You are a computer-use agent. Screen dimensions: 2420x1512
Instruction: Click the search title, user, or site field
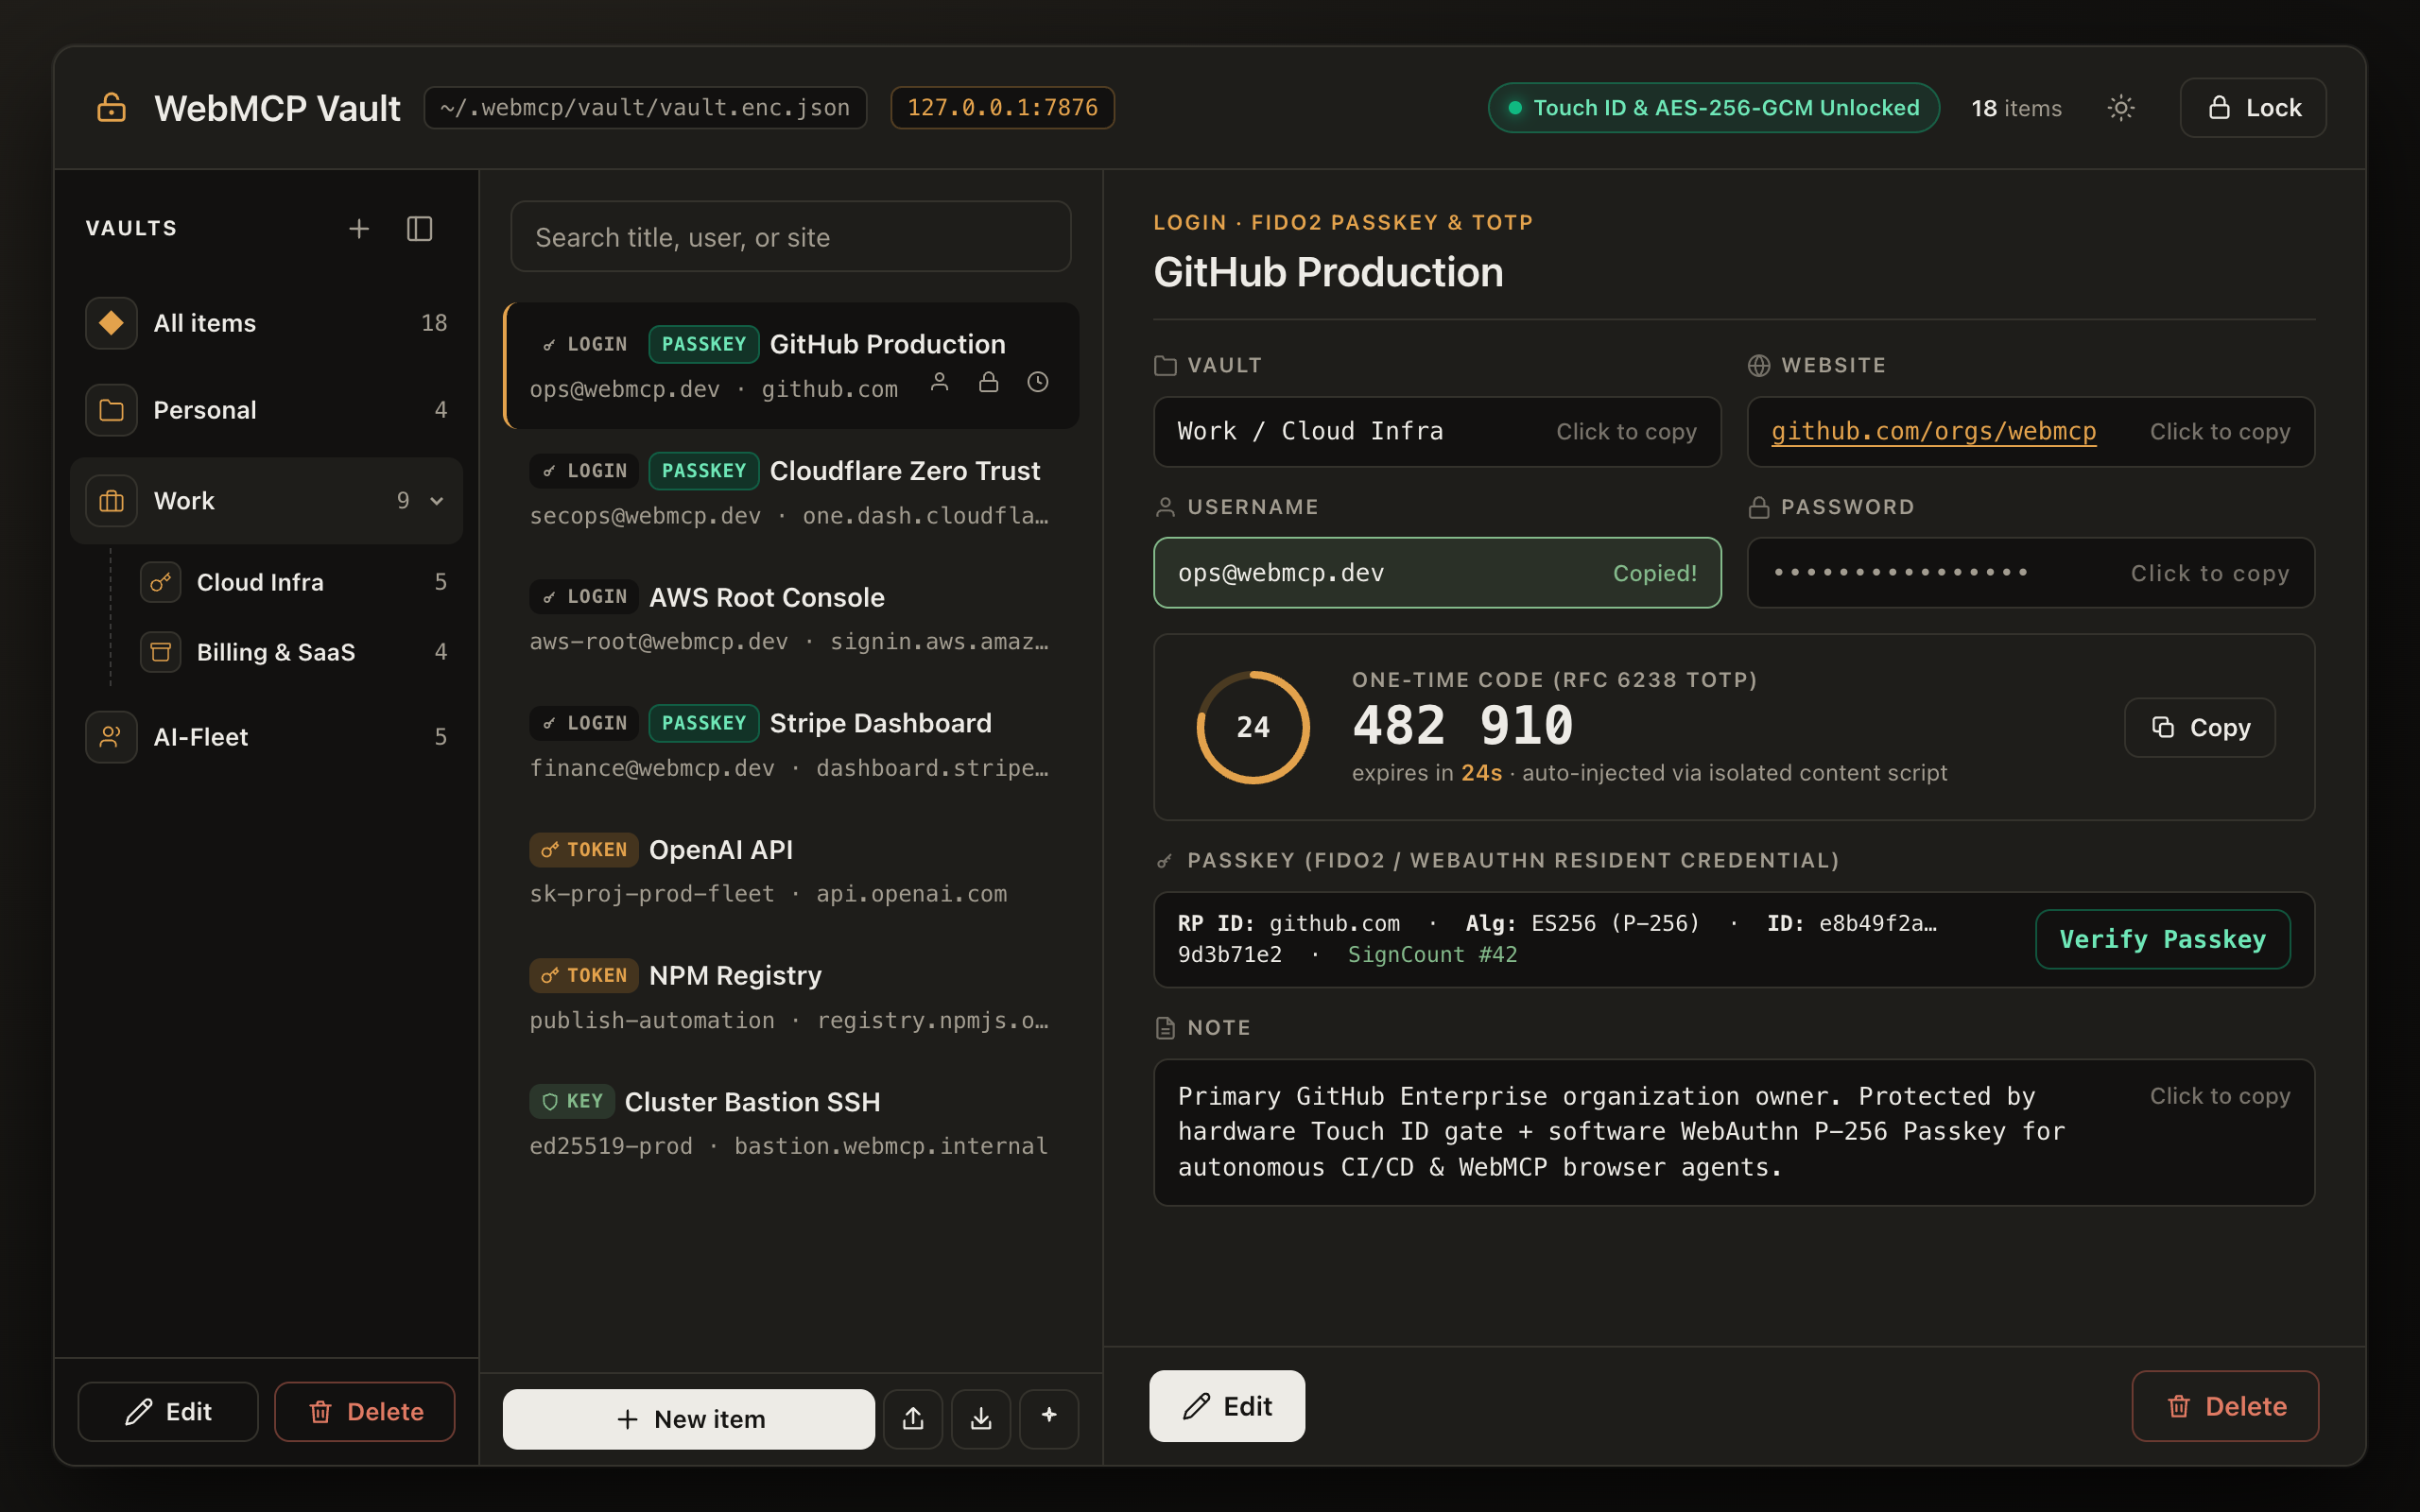(791, 237)
